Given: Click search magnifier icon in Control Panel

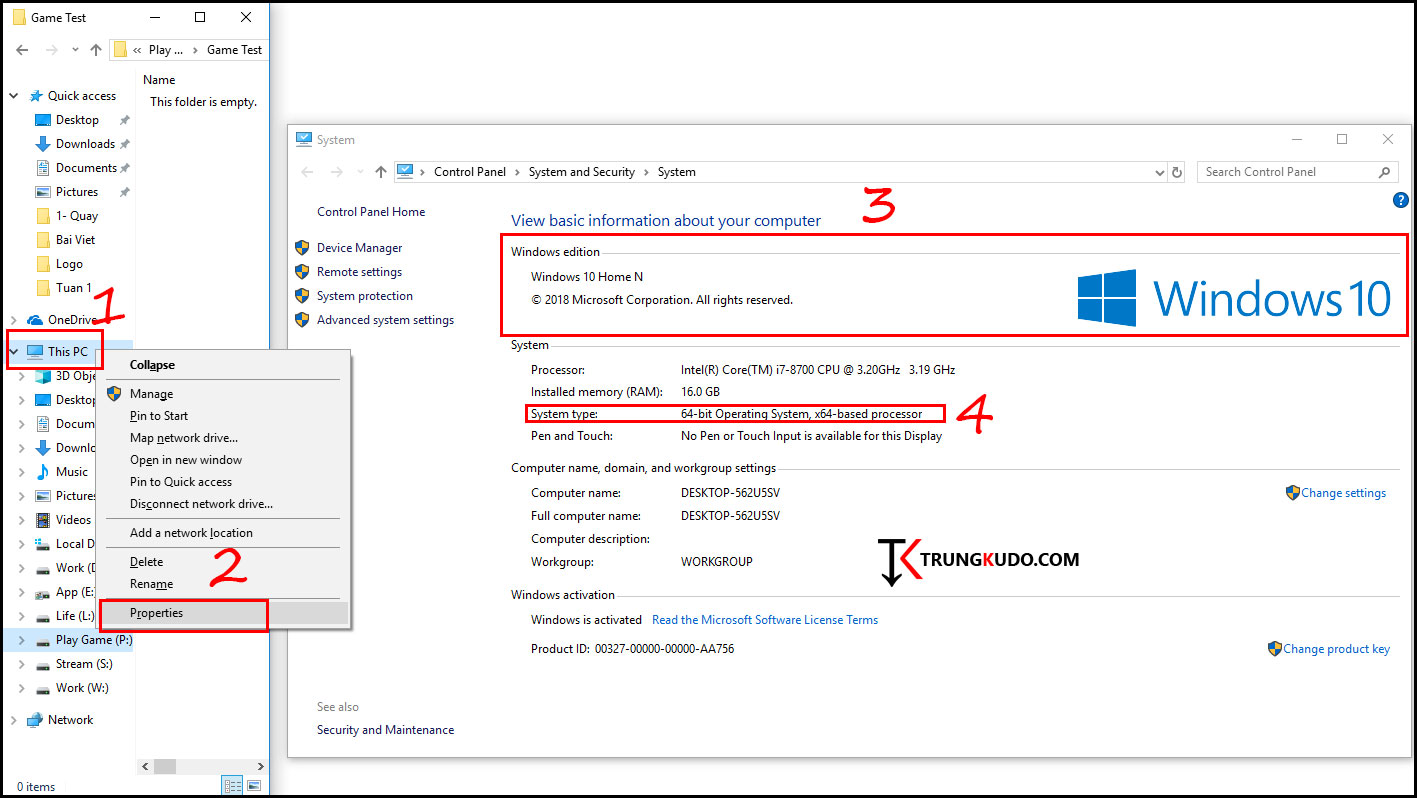Looking at the screenshot, I should point(1385,172).
